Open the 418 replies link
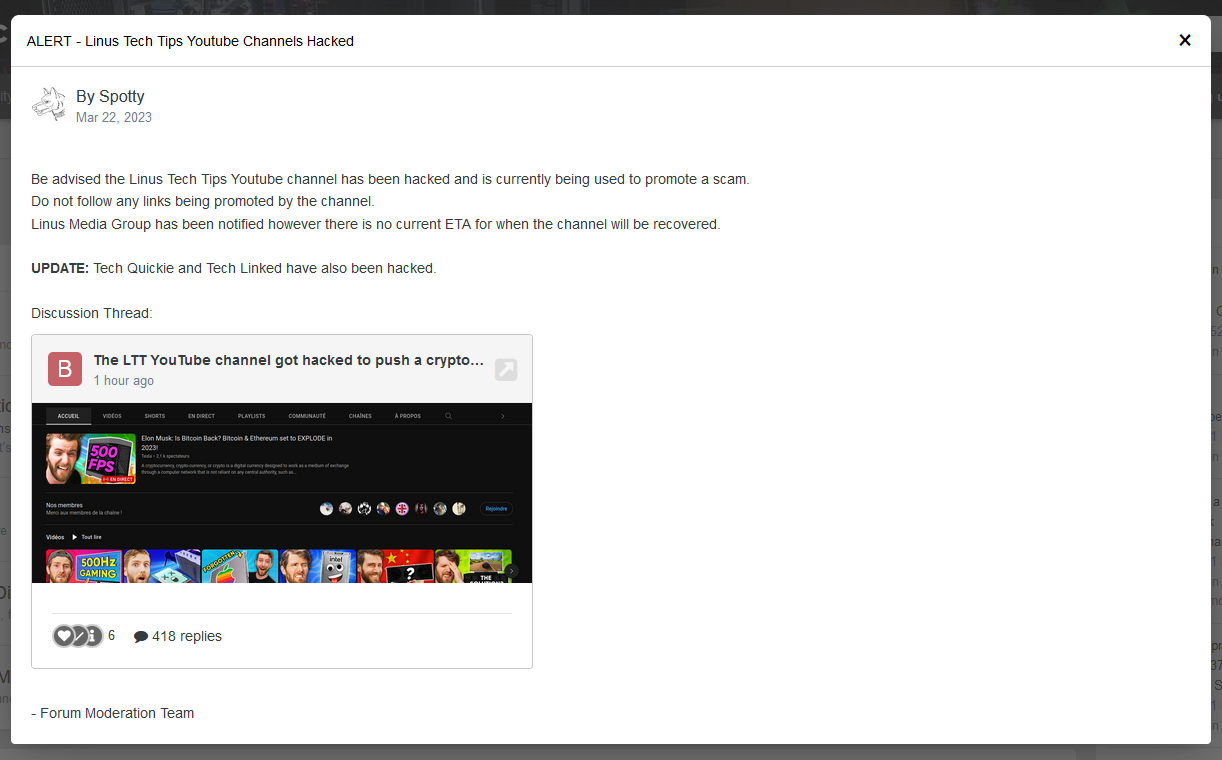This screenshot has width=1222, height=760. 187,636
